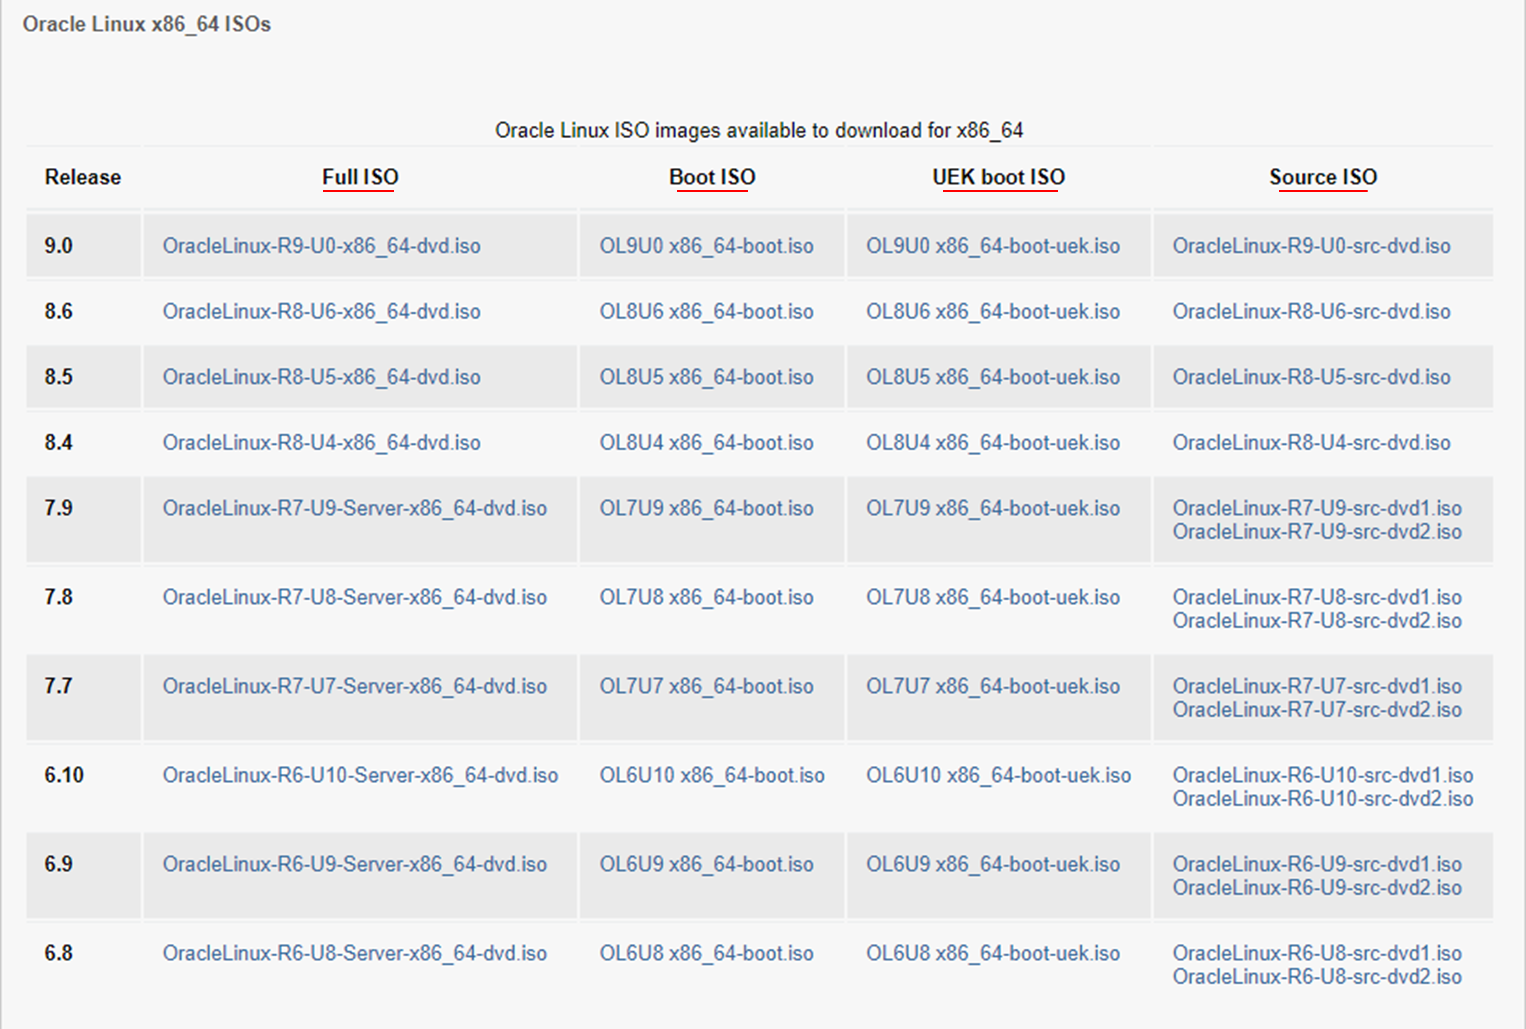Click OracleLinux-R8-U5-src-dvd.iso
1526x1029 pixels.
(1311, 377)
